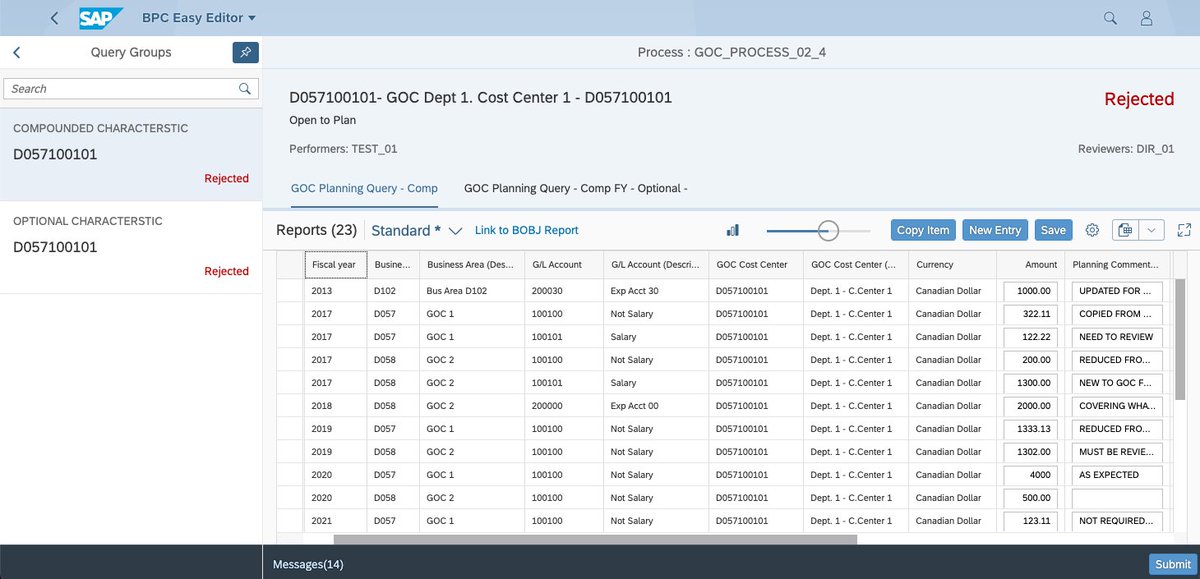Click the Planning Comment column header
The image size is (1200, 579).
pos(1116,265)
